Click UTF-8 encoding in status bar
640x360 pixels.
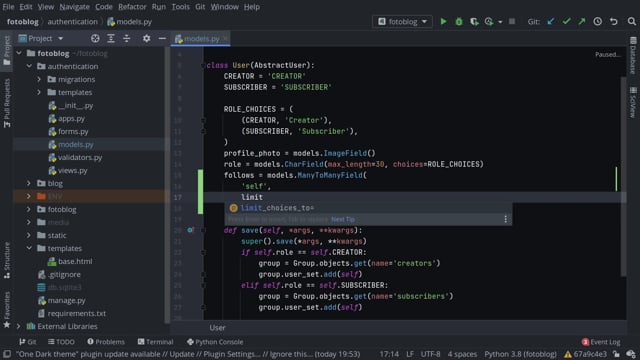coord(430,354)
